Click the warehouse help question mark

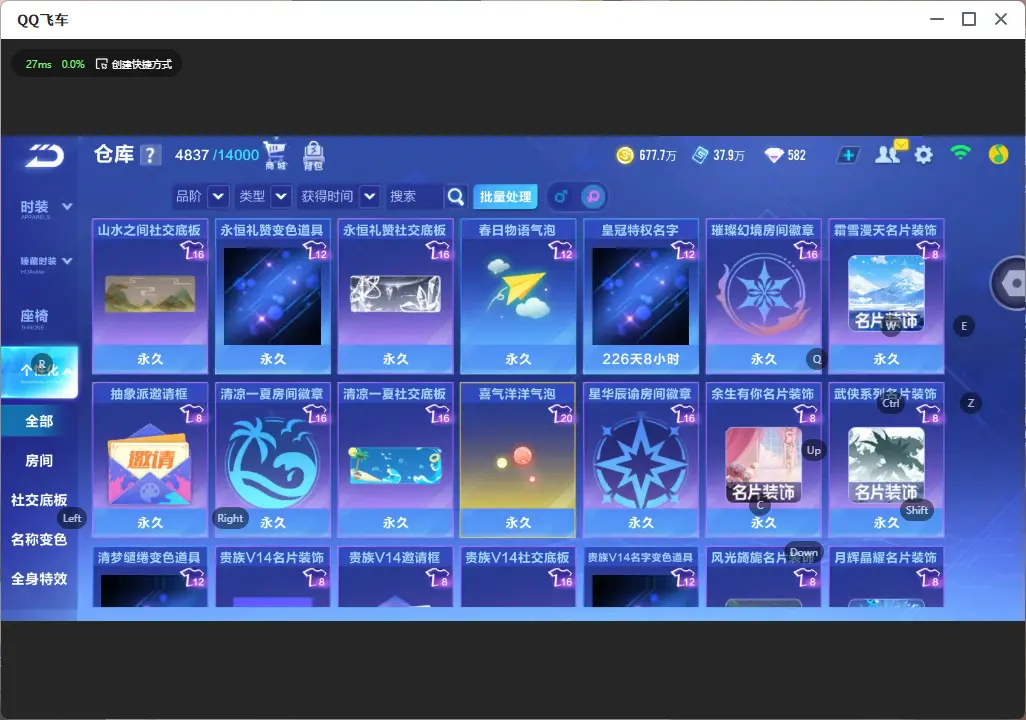150,155
